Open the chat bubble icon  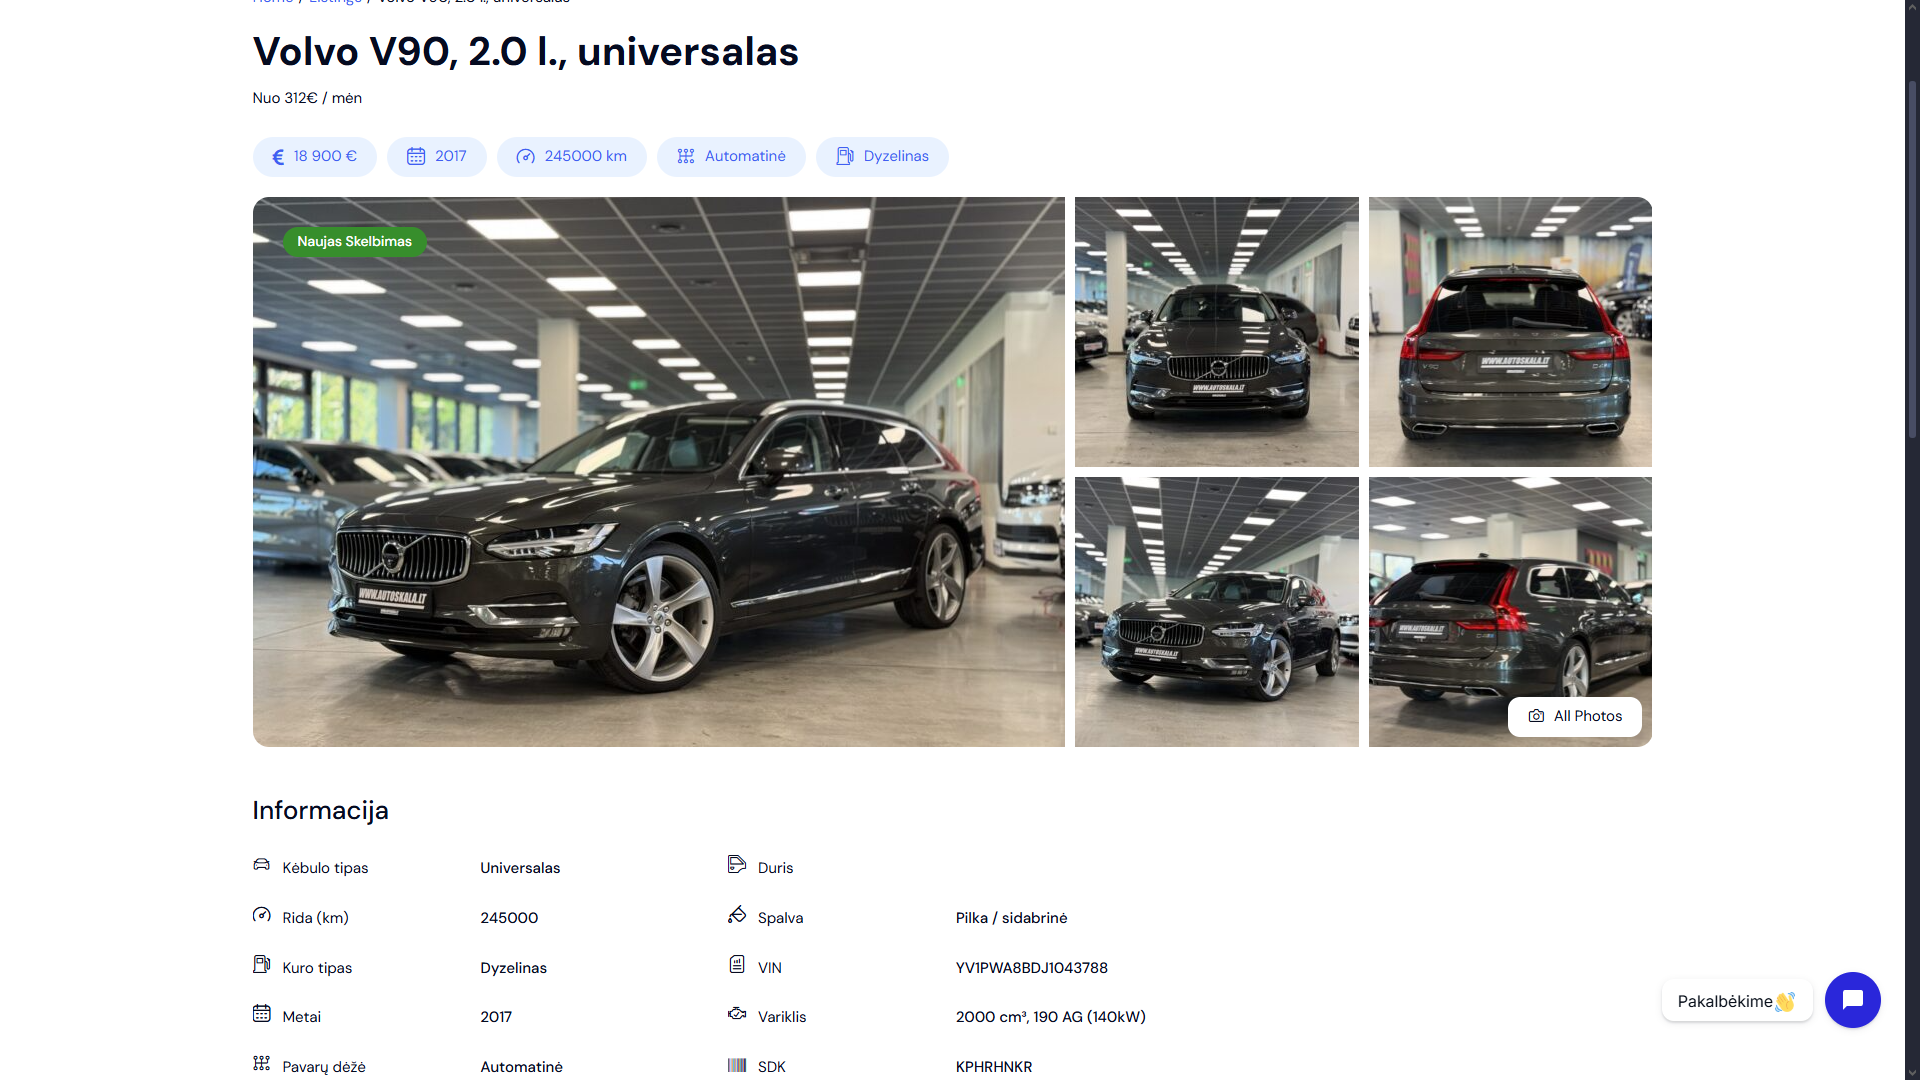1852,1000
